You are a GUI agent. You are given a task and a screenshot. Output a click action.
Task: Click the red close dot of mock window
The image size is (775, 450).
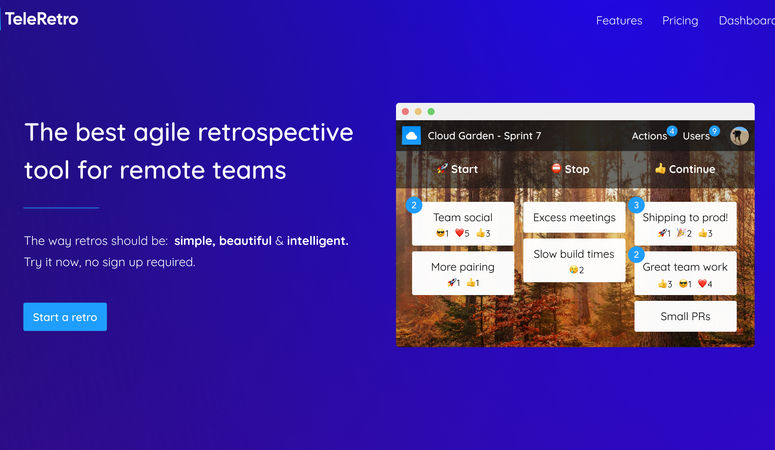click(405, 112)
